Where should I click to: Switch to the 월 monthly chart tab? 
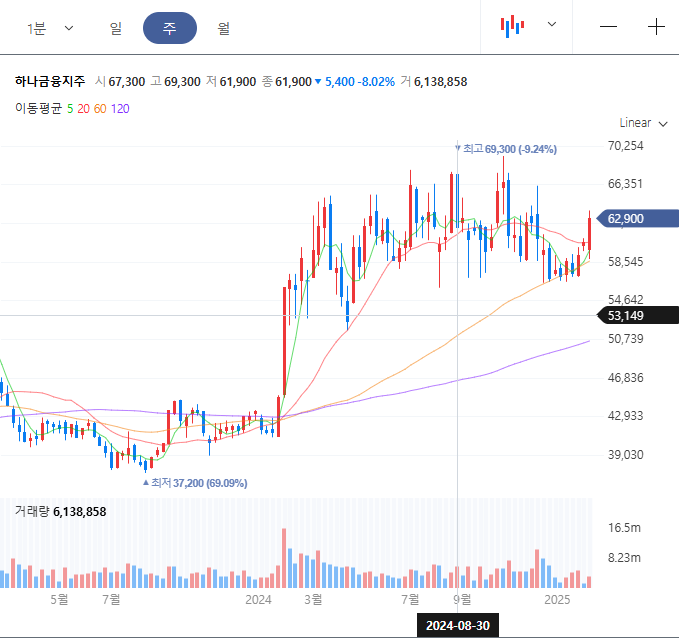point(223,29)
